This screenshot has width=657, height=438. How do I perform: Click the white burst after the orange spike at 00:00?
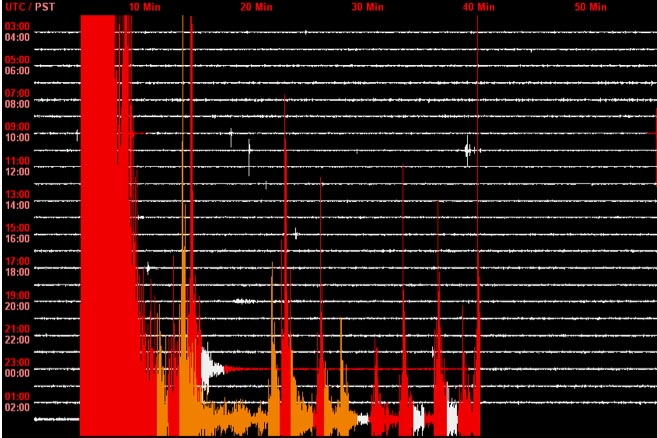click(212, 368)
